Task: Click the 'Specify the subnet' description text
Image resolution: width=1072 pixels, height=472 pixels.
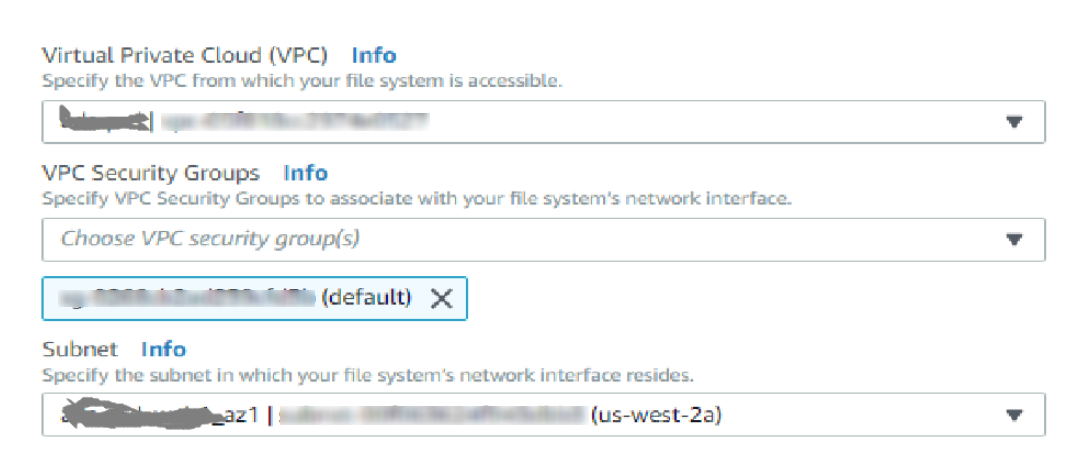Action: tap(367, 375)
